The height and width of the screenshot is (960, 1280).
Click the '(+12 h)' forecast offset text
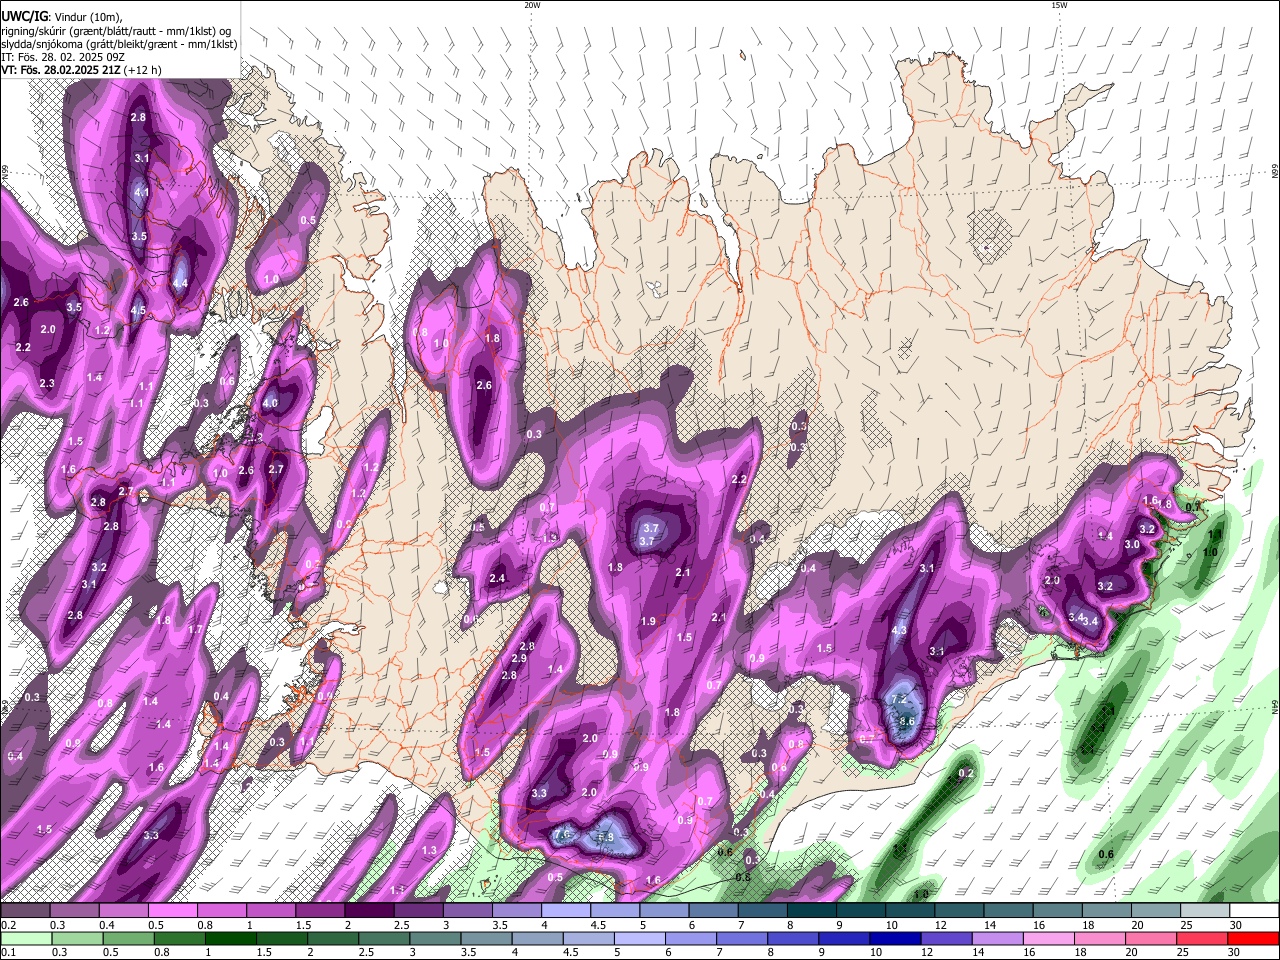143,70
